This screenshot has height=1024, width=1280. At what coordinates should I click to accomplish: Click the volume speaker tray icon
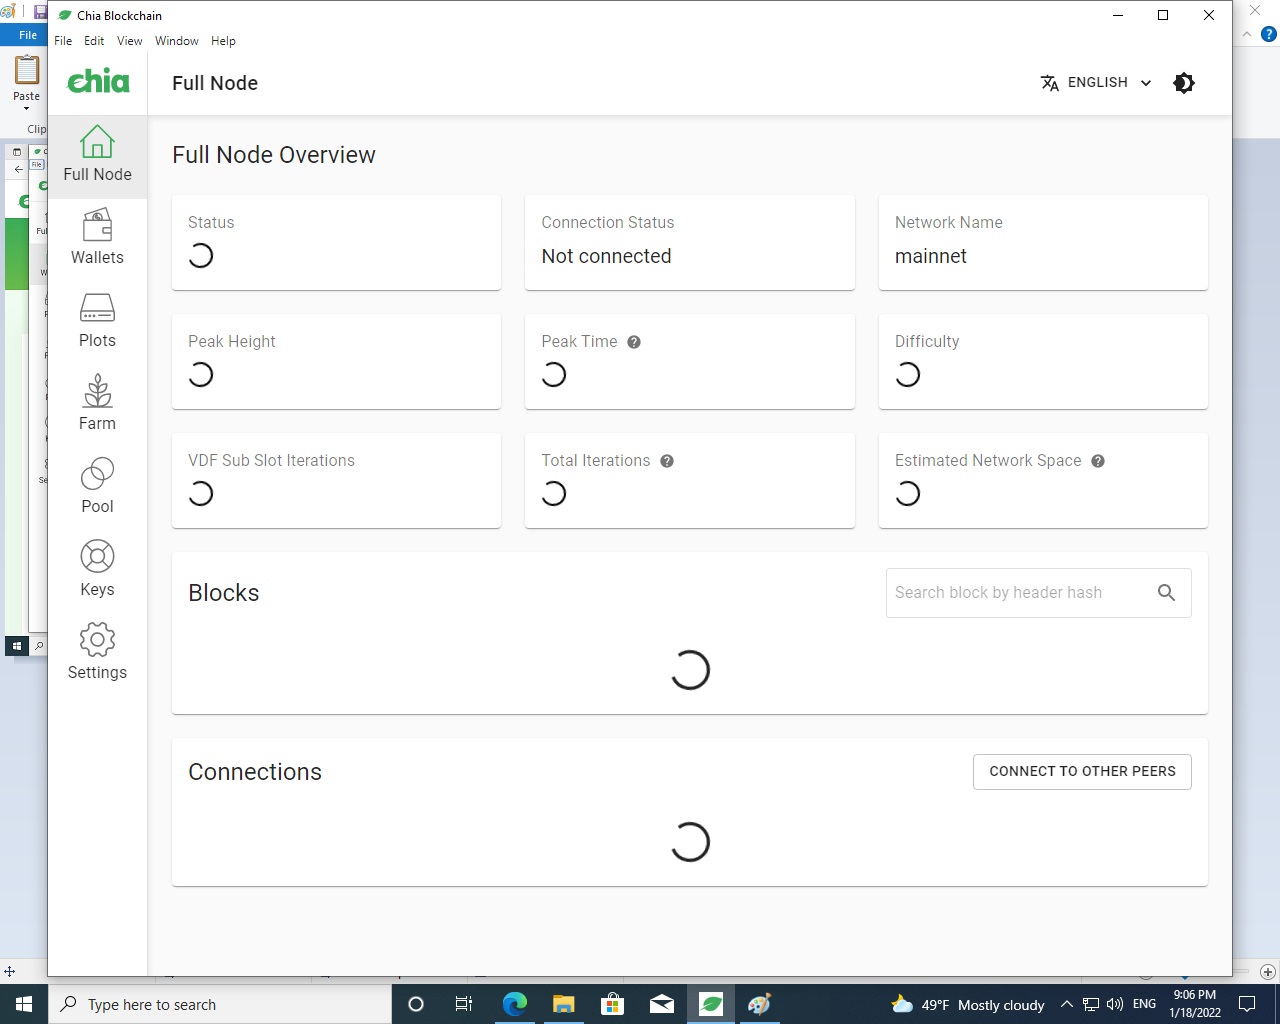click(x=1116, y=1004)
